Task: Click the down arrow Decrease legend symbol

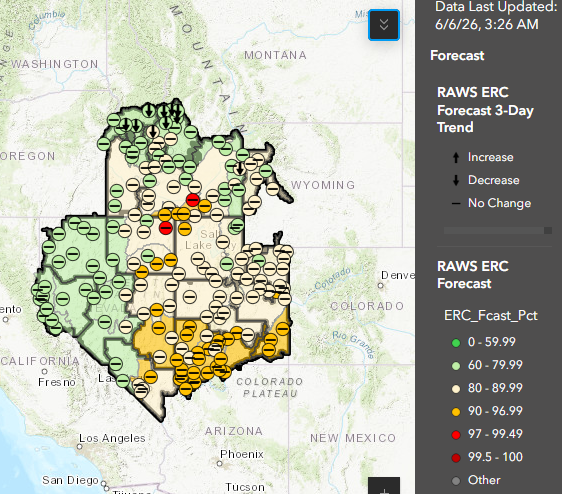Action: 456,180
